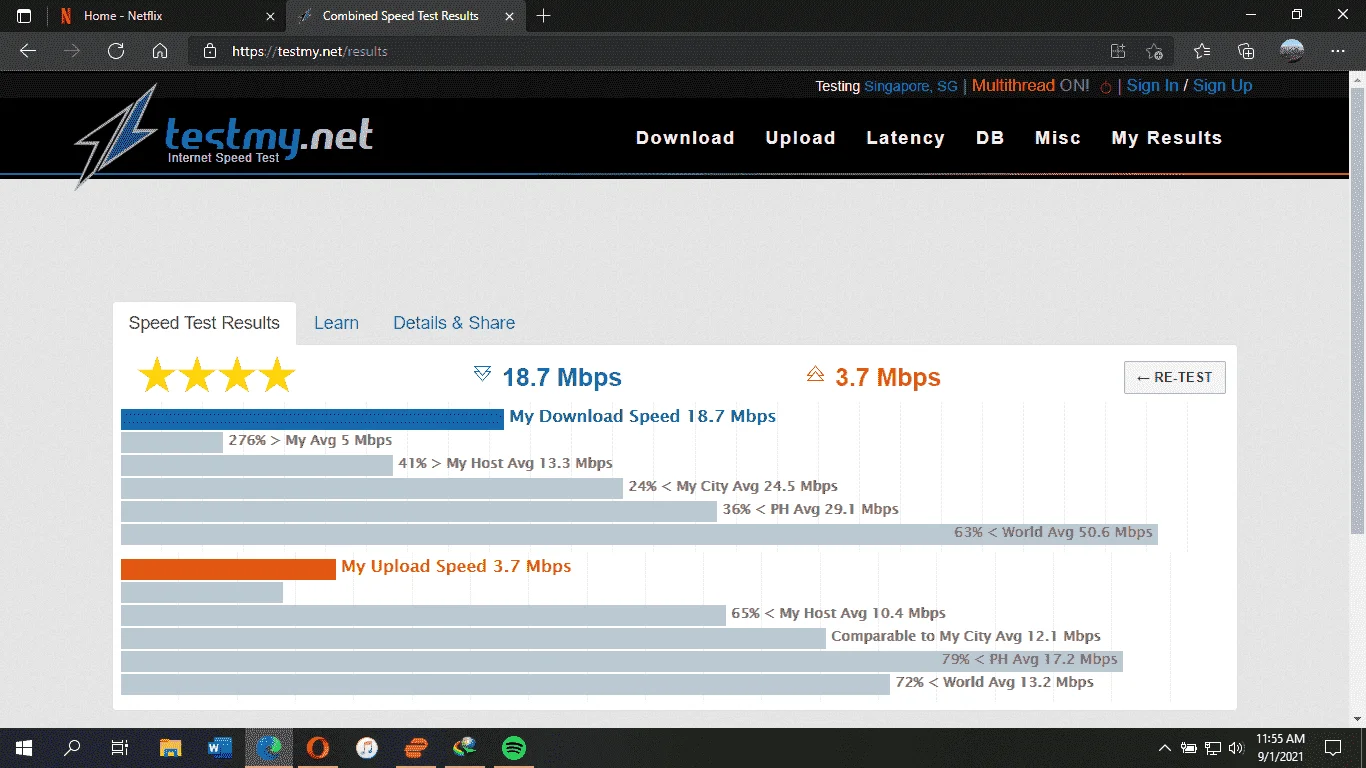Screen dimensions: 1366x768
Task: Open the Latency nav menu
Action: coord(905,138)
